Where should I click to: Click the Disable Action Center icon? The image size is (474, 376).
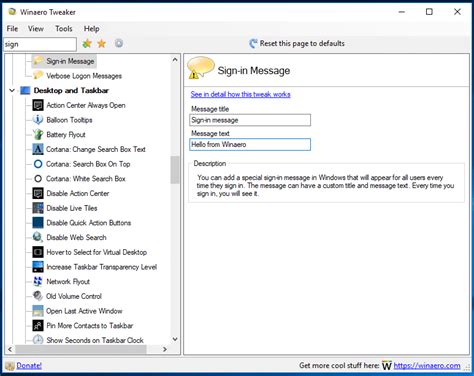click(38, 193)
